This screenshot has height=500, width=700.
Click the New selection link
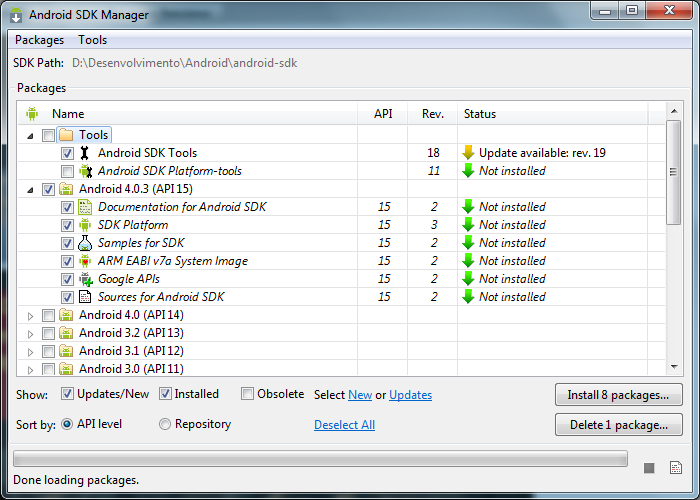click(x=360, y=395)
